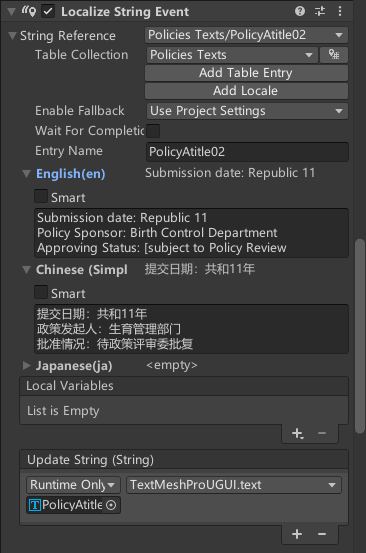Expand the Japanese(ja) locale foldout

pyautogui.click(x=26, y=365)
